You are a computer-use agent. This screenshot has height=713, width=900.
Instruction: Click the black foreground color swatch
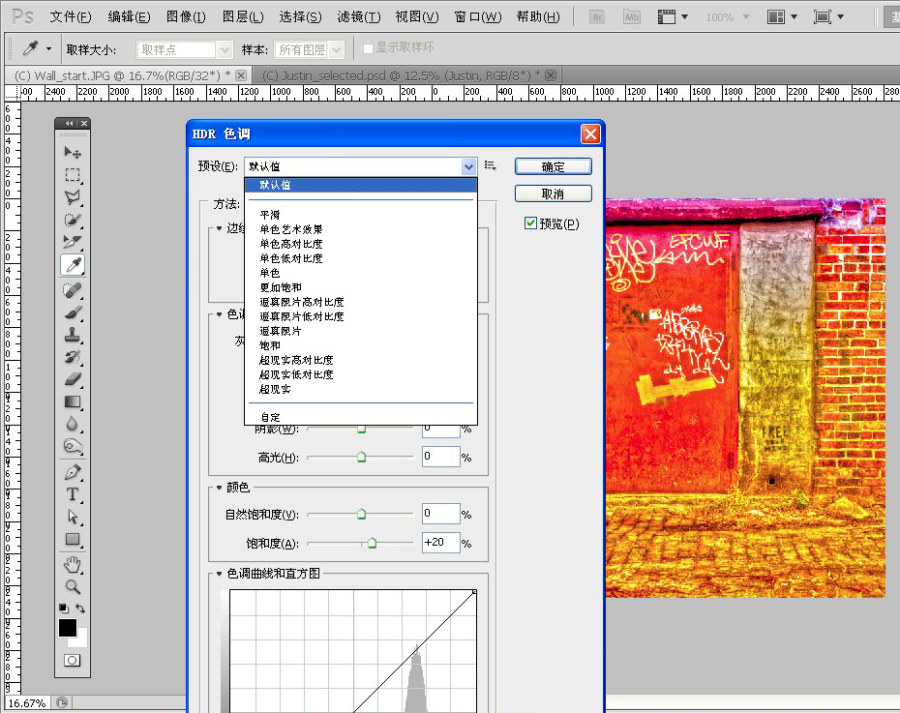(67, 628)
